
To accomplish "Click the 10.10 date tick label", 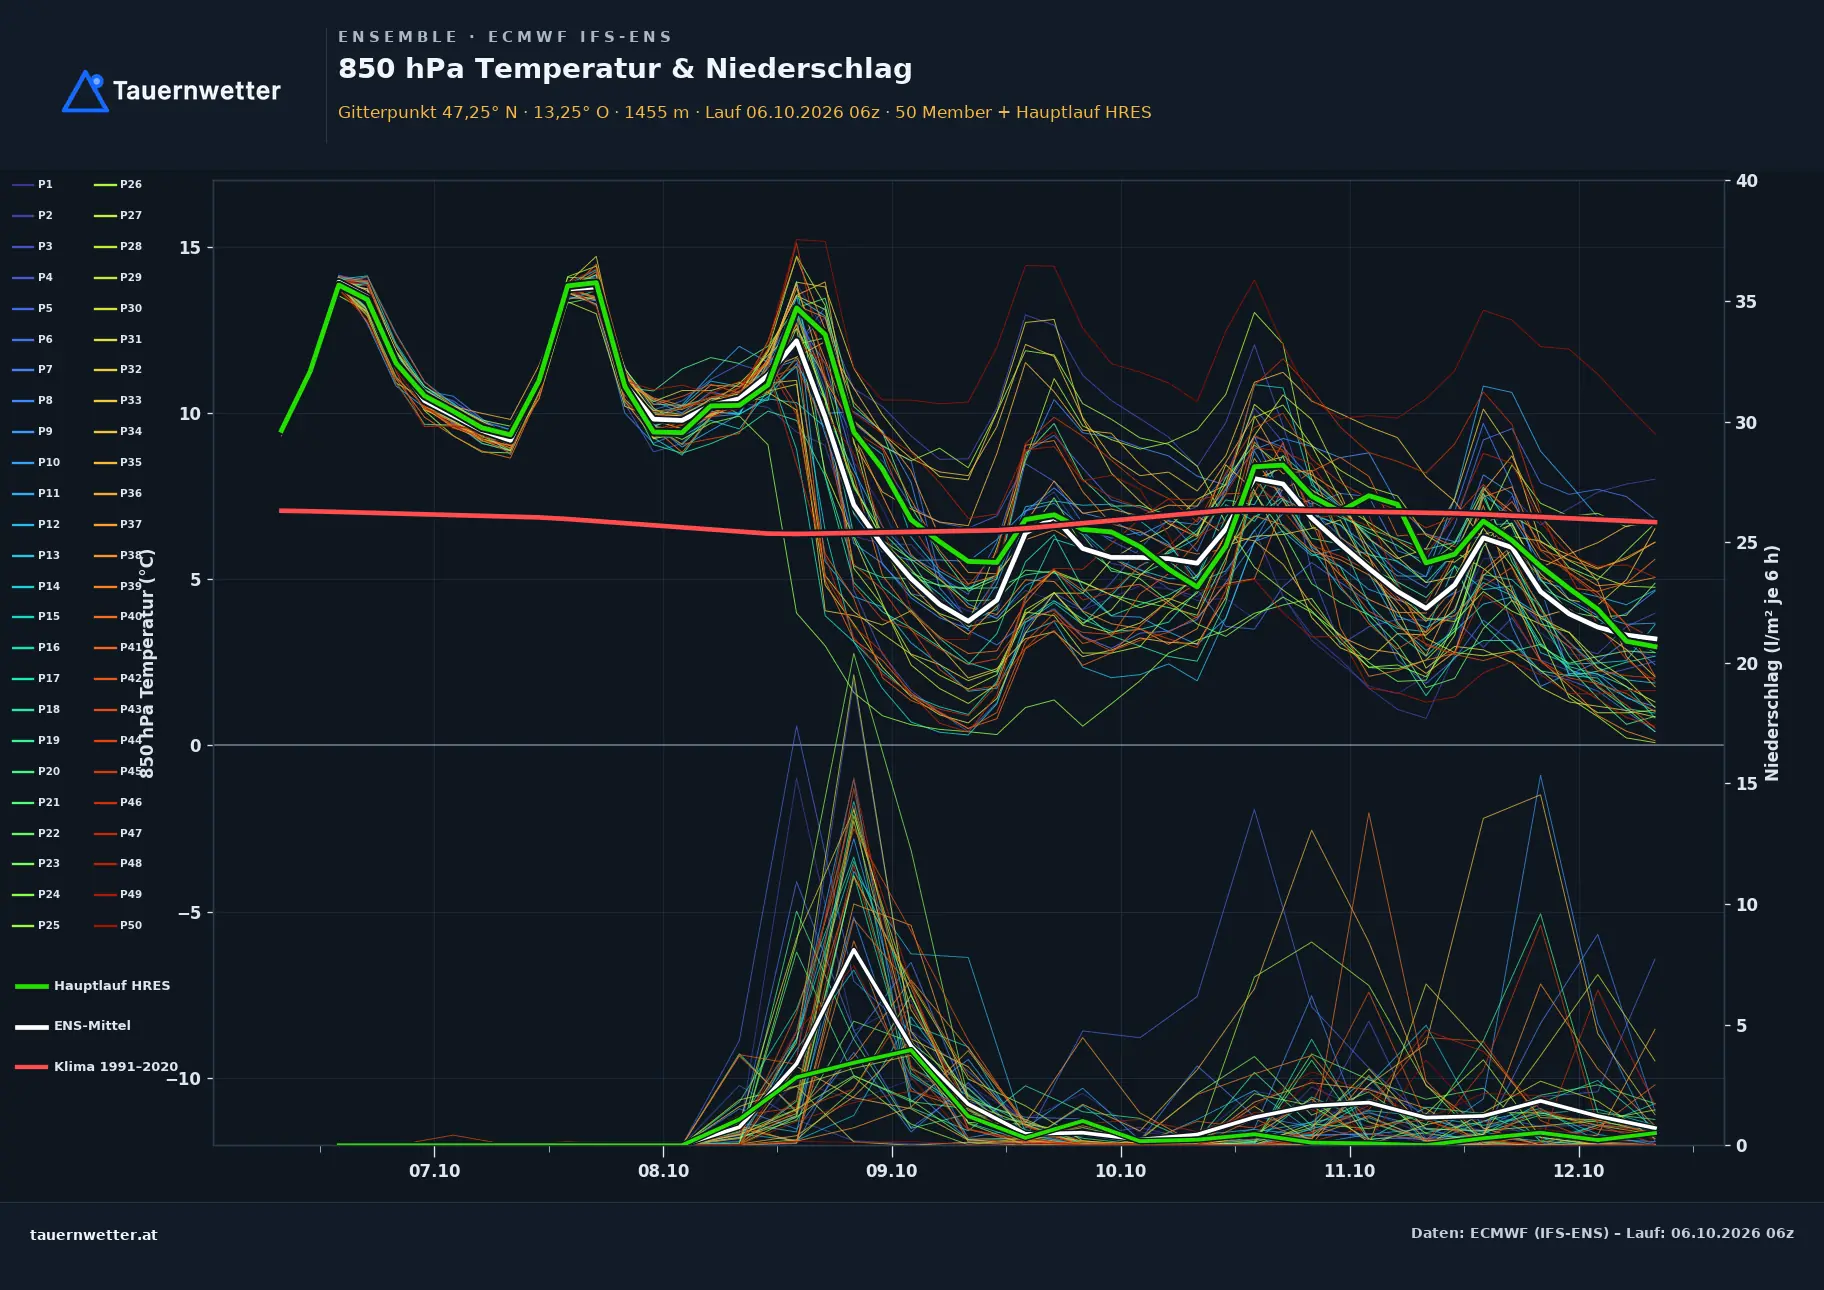I will [1121, 1171].
